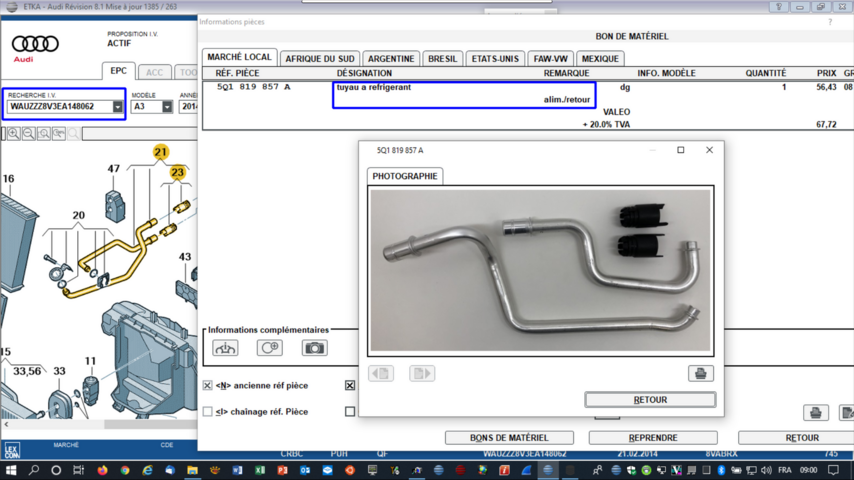The image size is (854, 480).
Task: Click the zoom to area magnifier icon
Action: (x=44, y=133)
